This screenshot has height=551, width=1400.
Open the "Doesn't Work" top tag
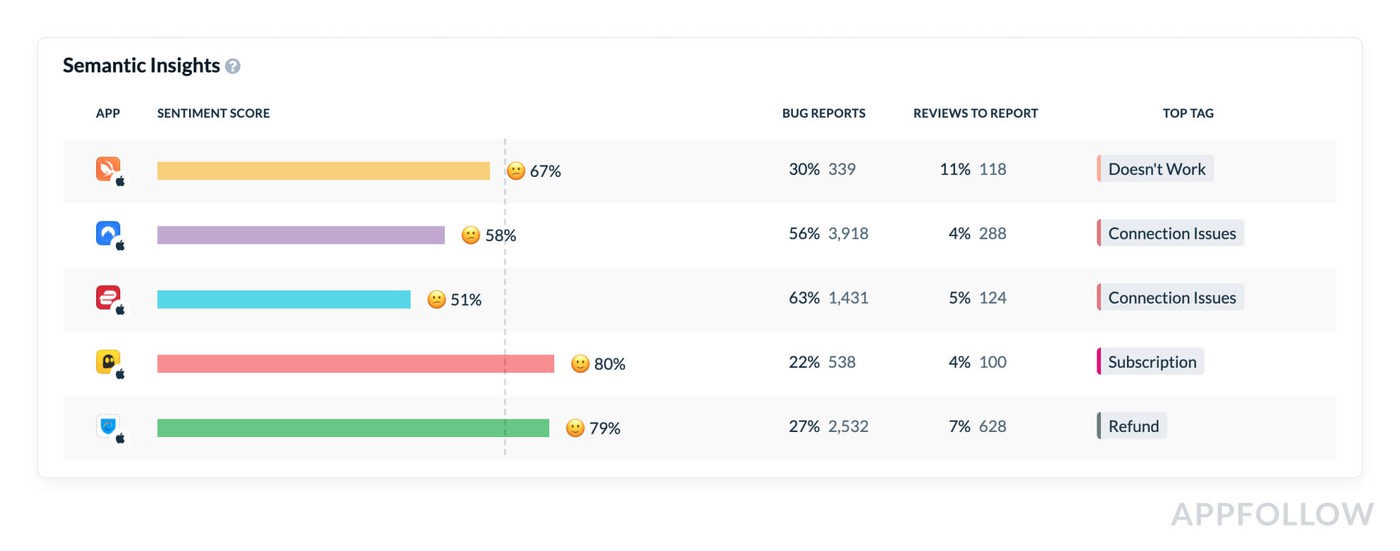click(x=1156, y=169)
